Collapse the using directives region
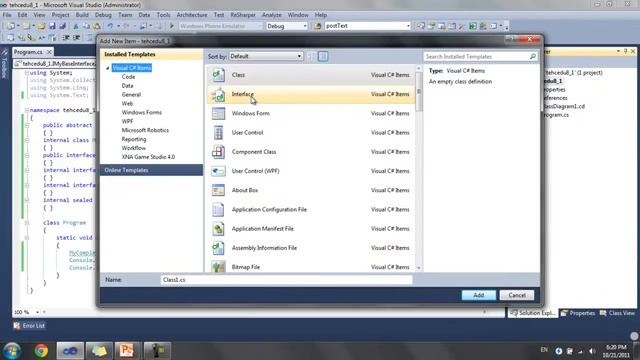640x360 pixels. (x=27, y=73)
